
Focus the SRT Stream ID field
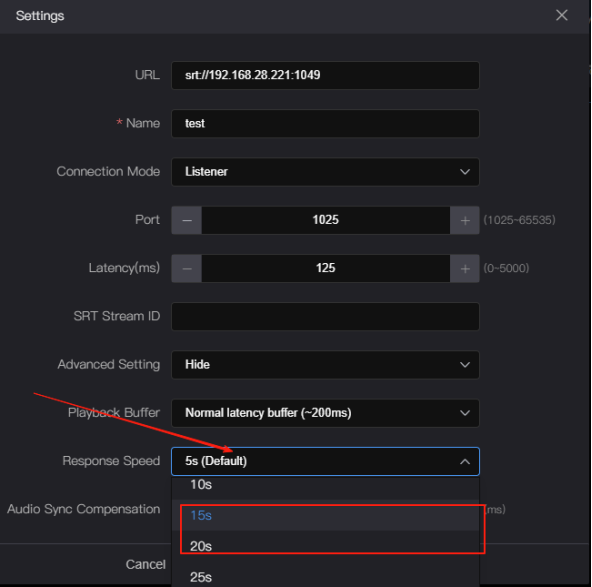pos(325,316)
